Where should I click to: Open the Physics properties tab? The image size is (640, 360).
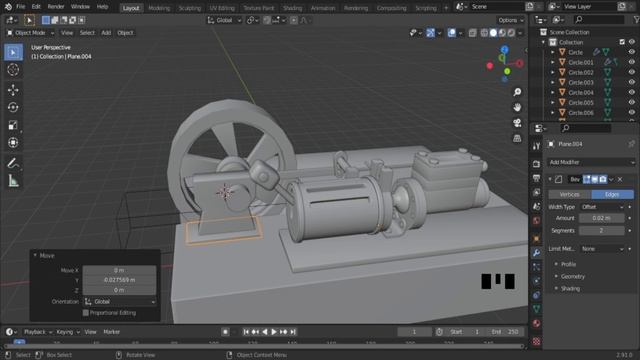[536, 281]
